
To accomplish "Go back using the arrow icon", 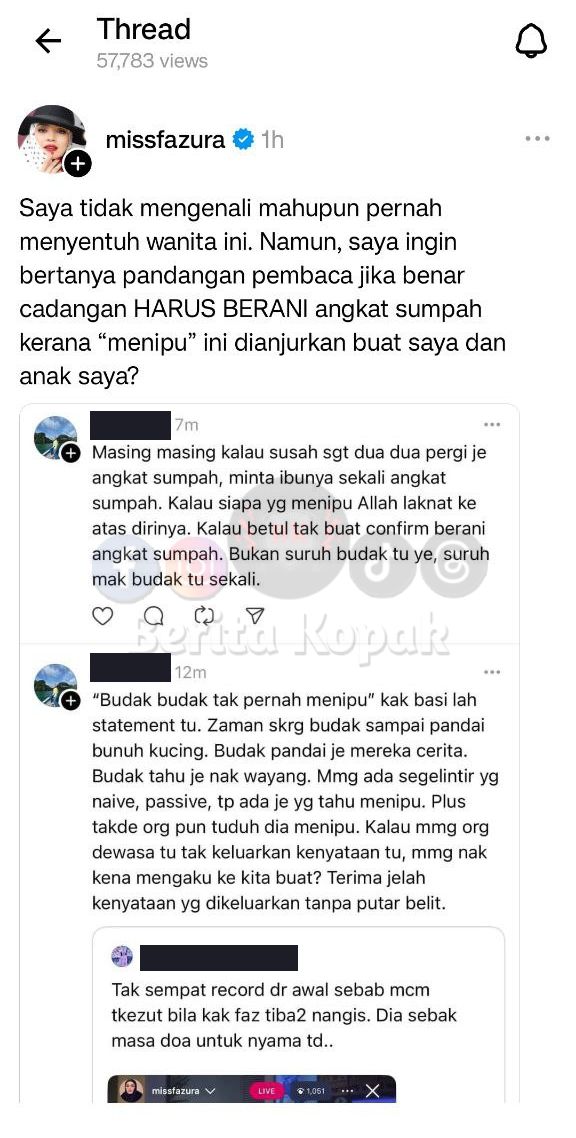I will click(x=49, y=42).
